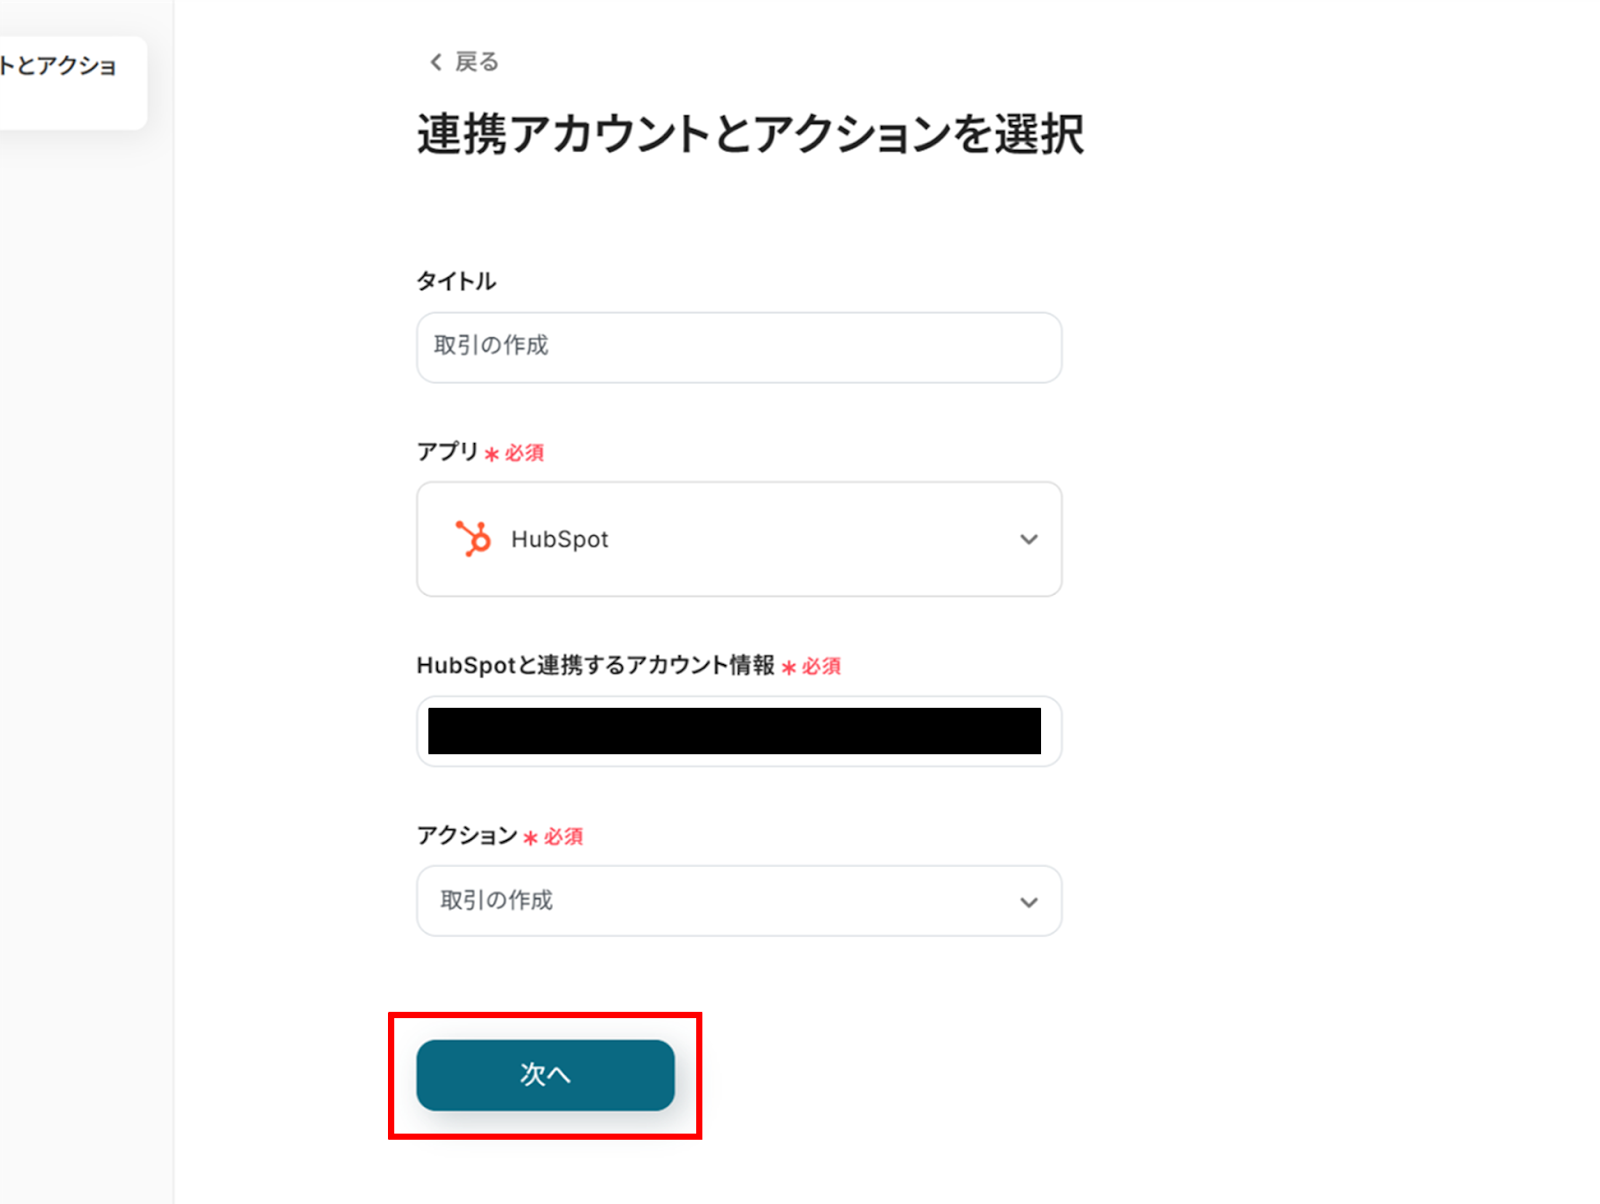Click the アクション field label
The height and width of the screenshot is (1204, 1600).
pos(466,835)
